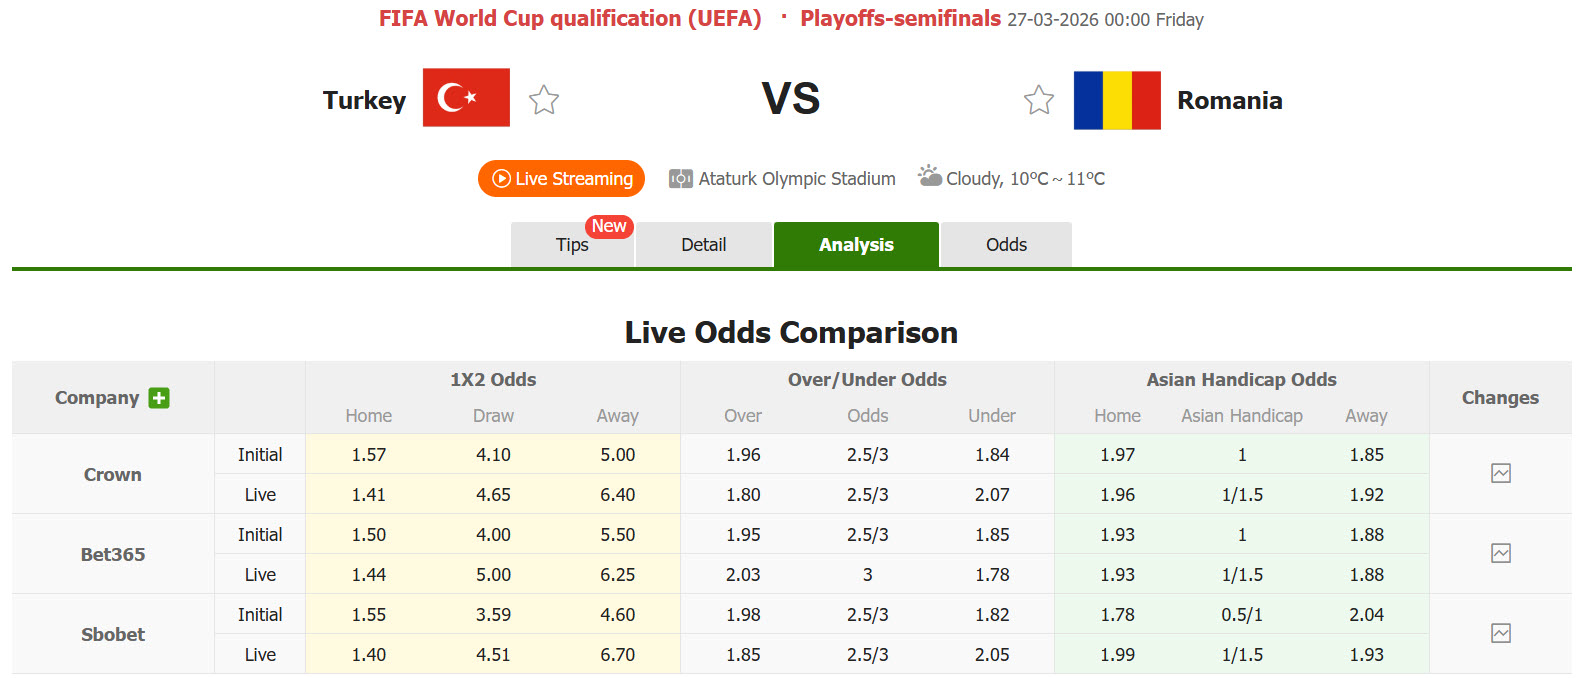The image size is (1578, 678).
Task: Switch to the Odds tab
Action: point(1005,244)
